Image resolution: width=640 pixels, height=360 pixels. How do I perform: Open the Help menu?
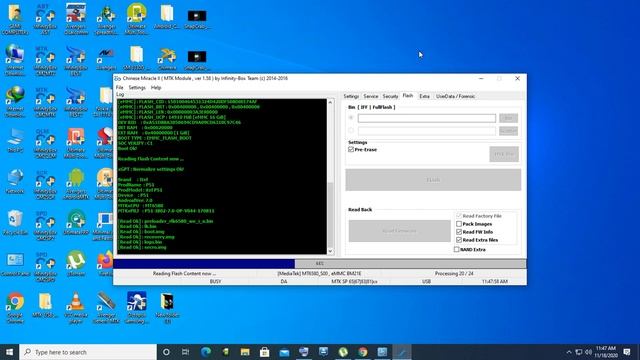[x=156, y=88]
